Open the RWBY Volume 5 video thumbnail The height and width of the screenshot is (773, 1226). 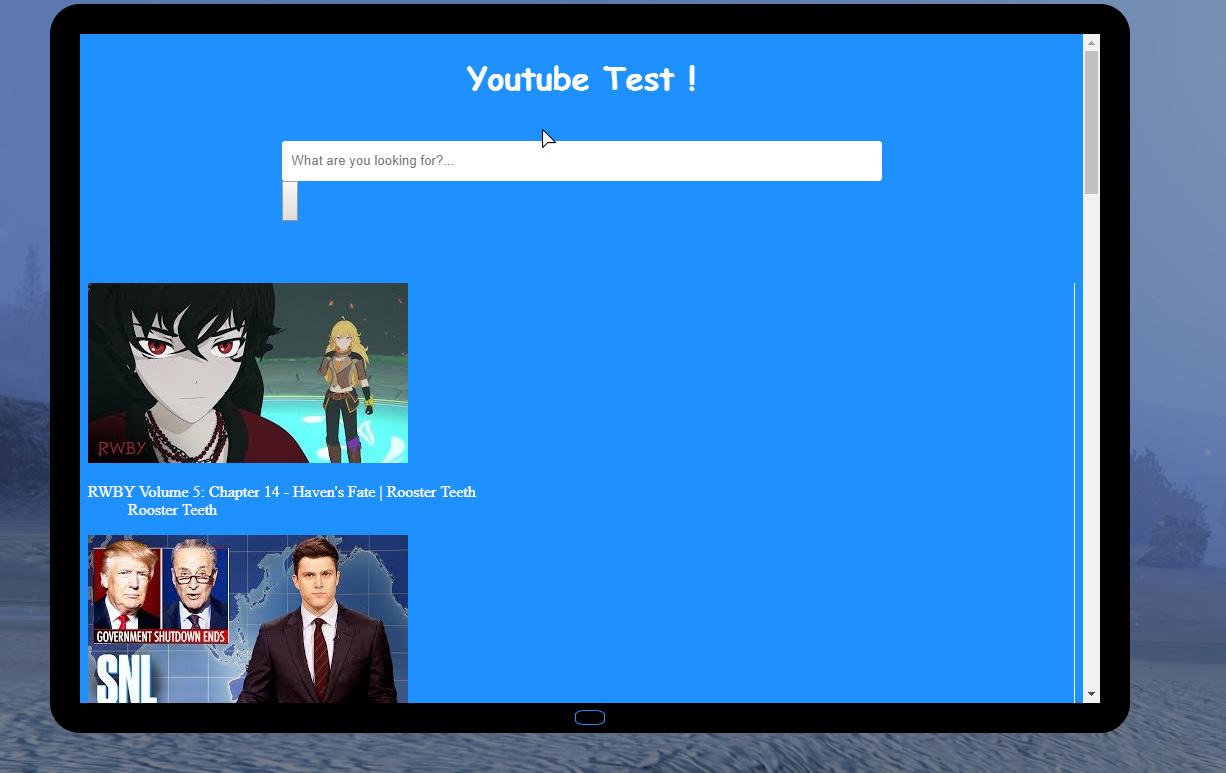(x=248, y=373)
